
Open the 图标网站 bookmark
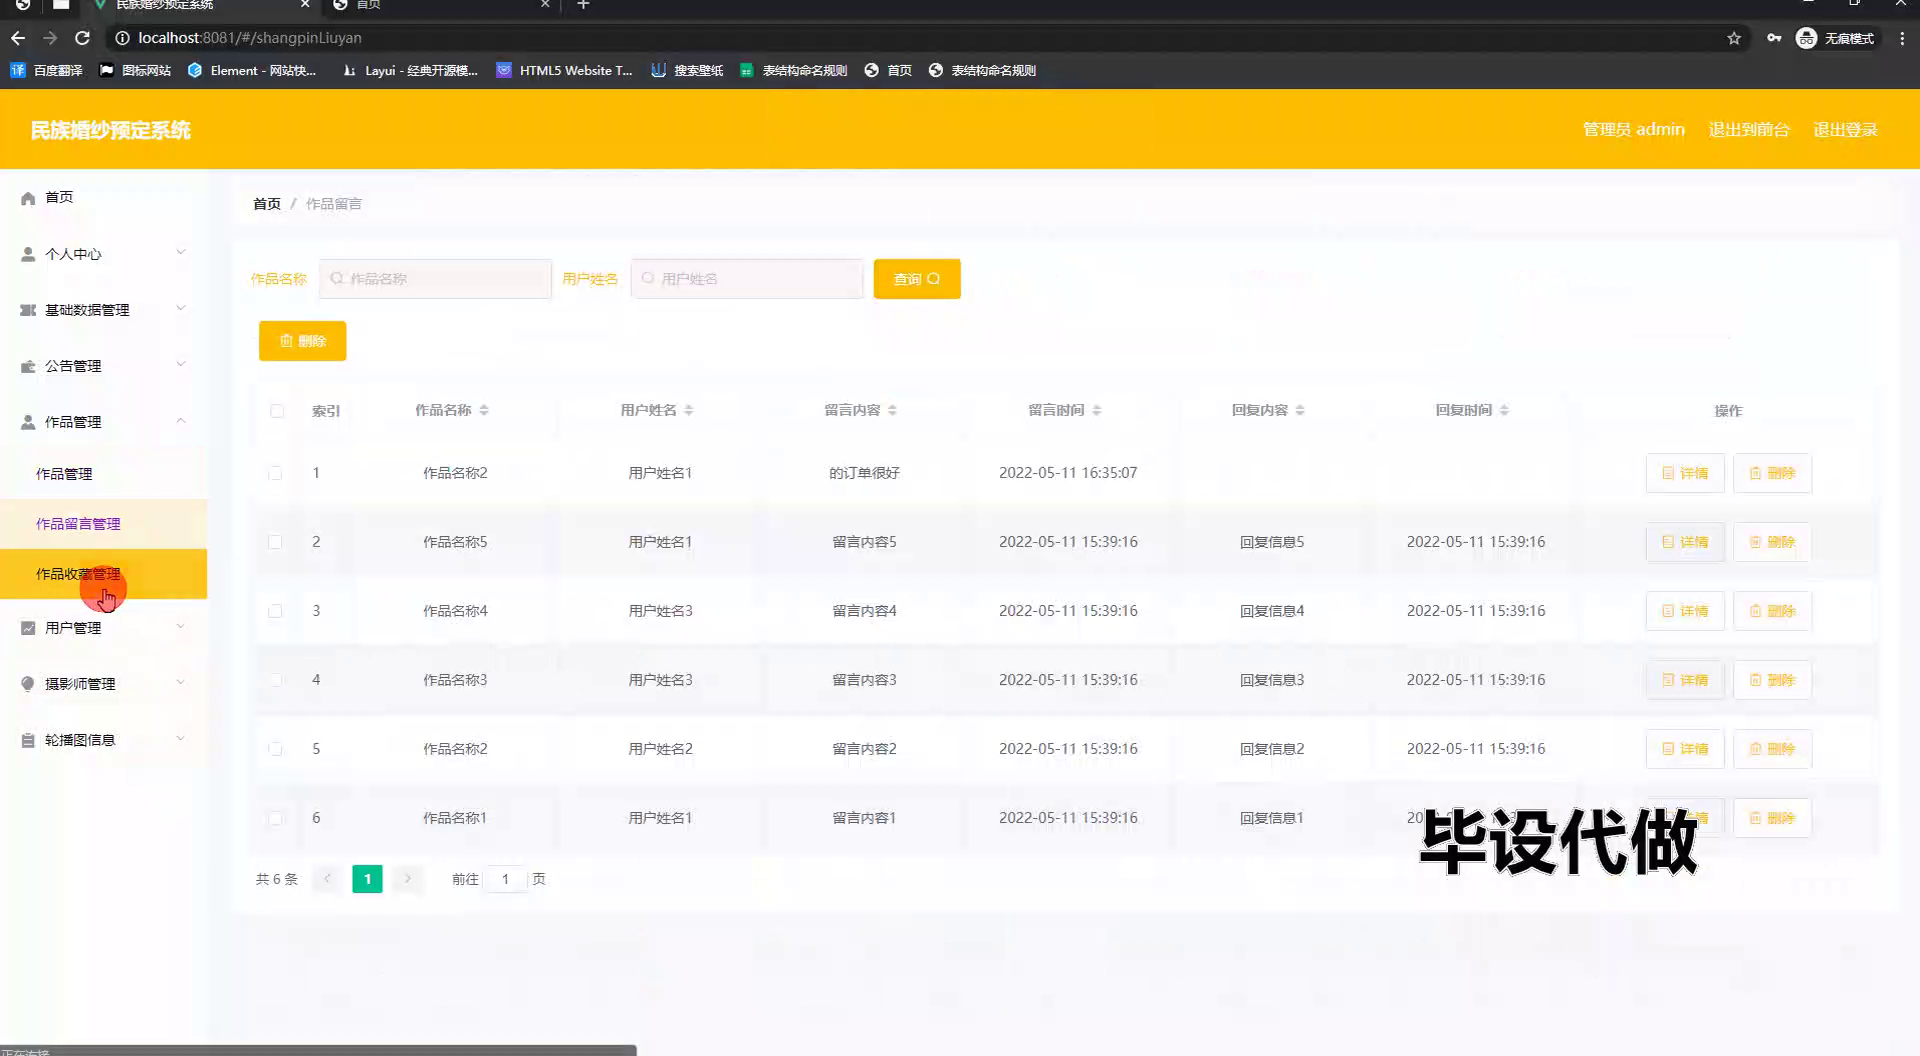[x=135, y=70]
